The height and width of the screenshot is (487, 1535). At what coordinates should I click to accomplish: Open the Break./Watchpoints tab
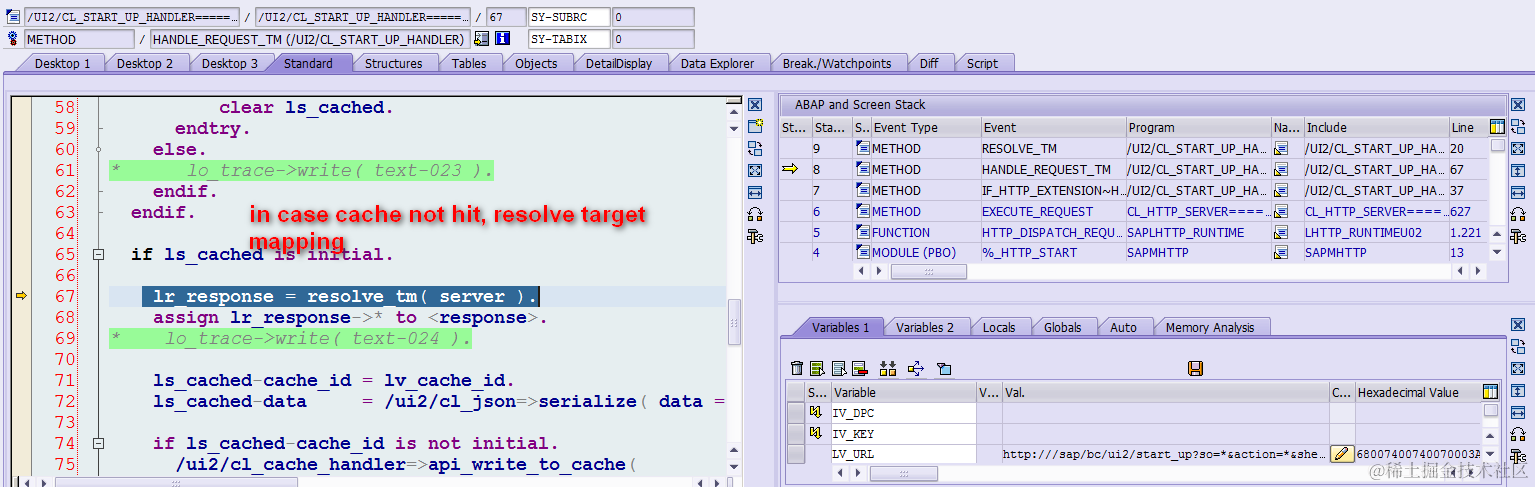tap(837, 63)
